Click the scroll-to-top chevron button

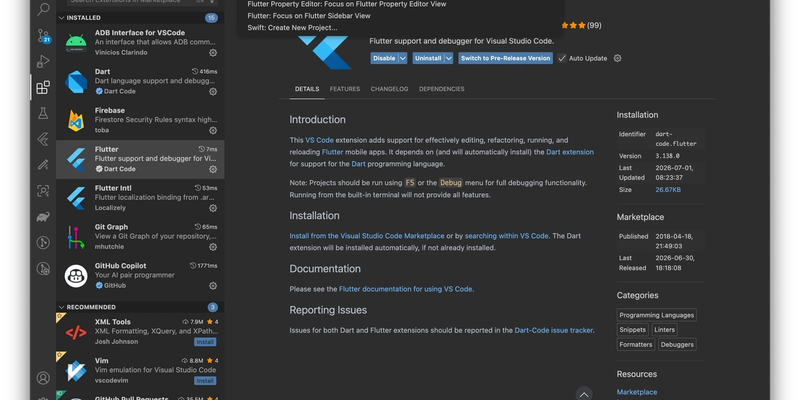(x=584, y=394)
